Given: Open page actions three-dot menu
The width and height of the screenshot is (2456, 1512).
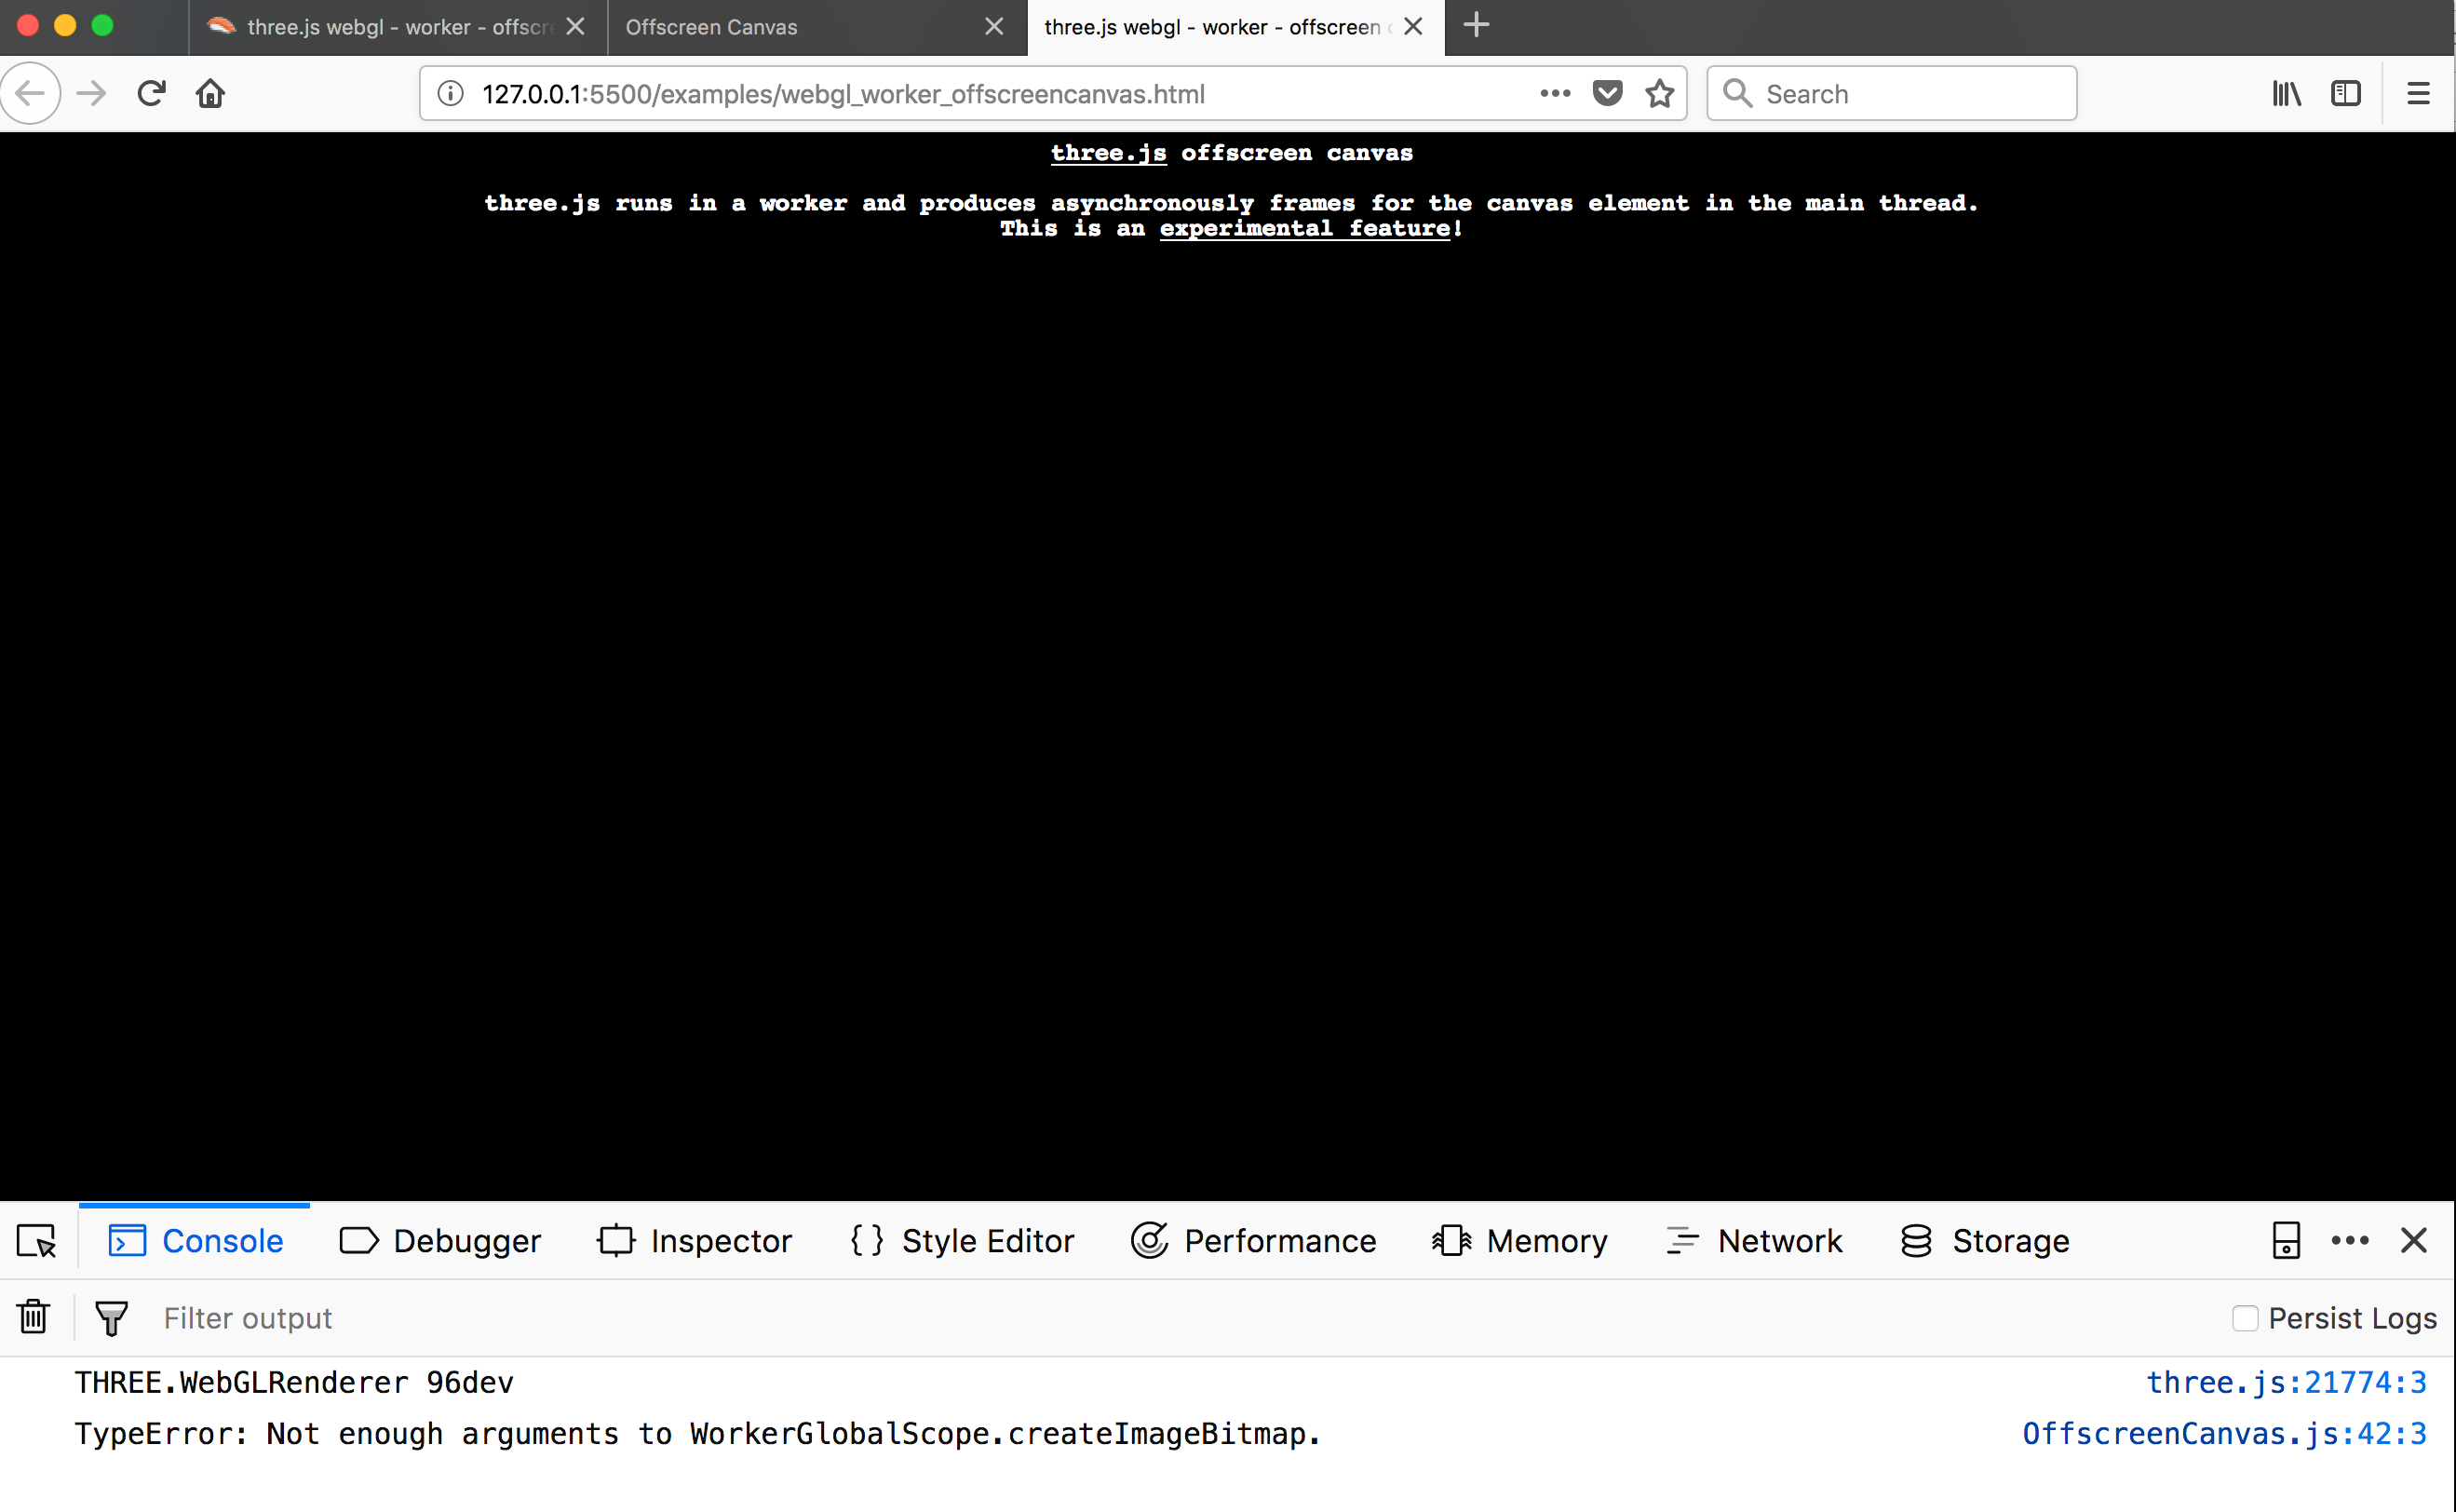Looking at the screenshot, I should 1555,94.
